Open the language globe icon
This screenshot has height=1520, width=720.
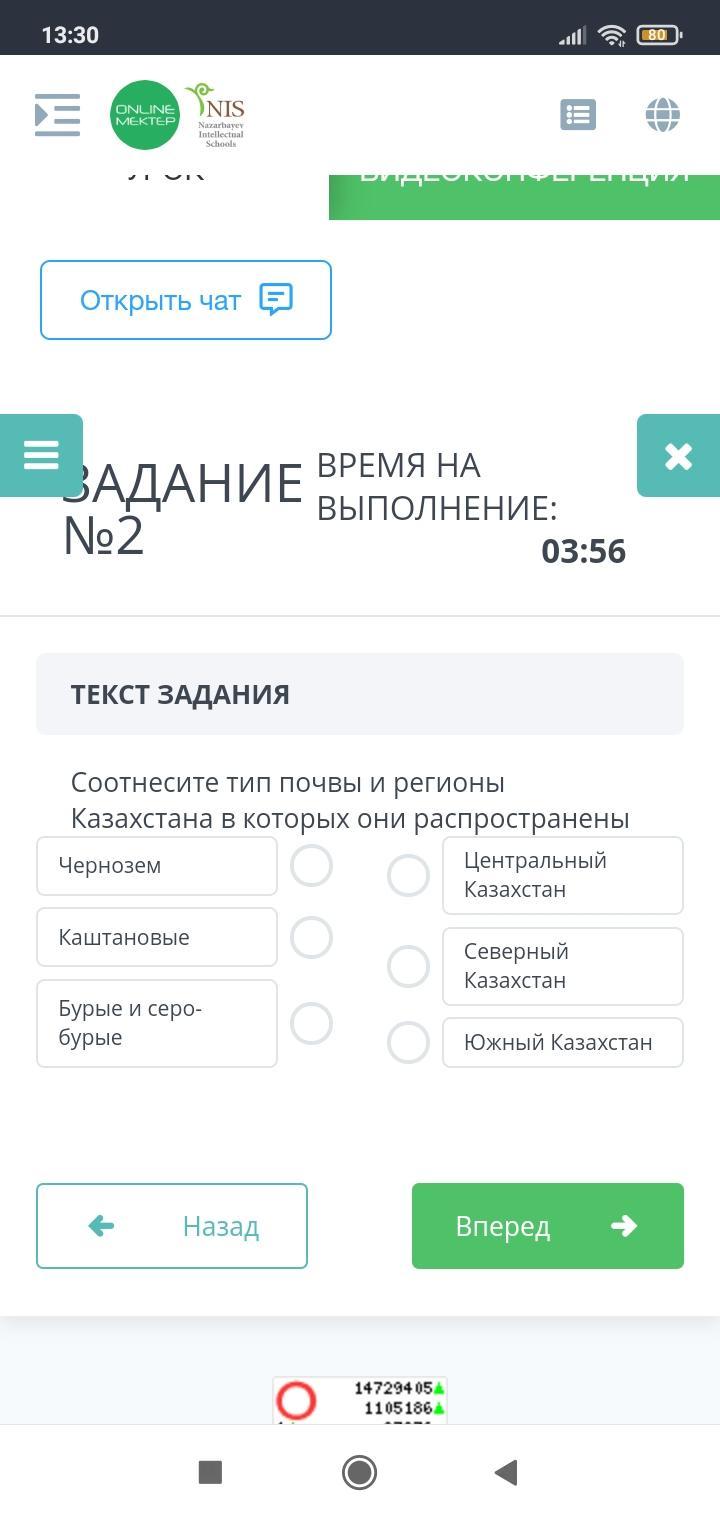pyautogui.click(x=663, y=115)
